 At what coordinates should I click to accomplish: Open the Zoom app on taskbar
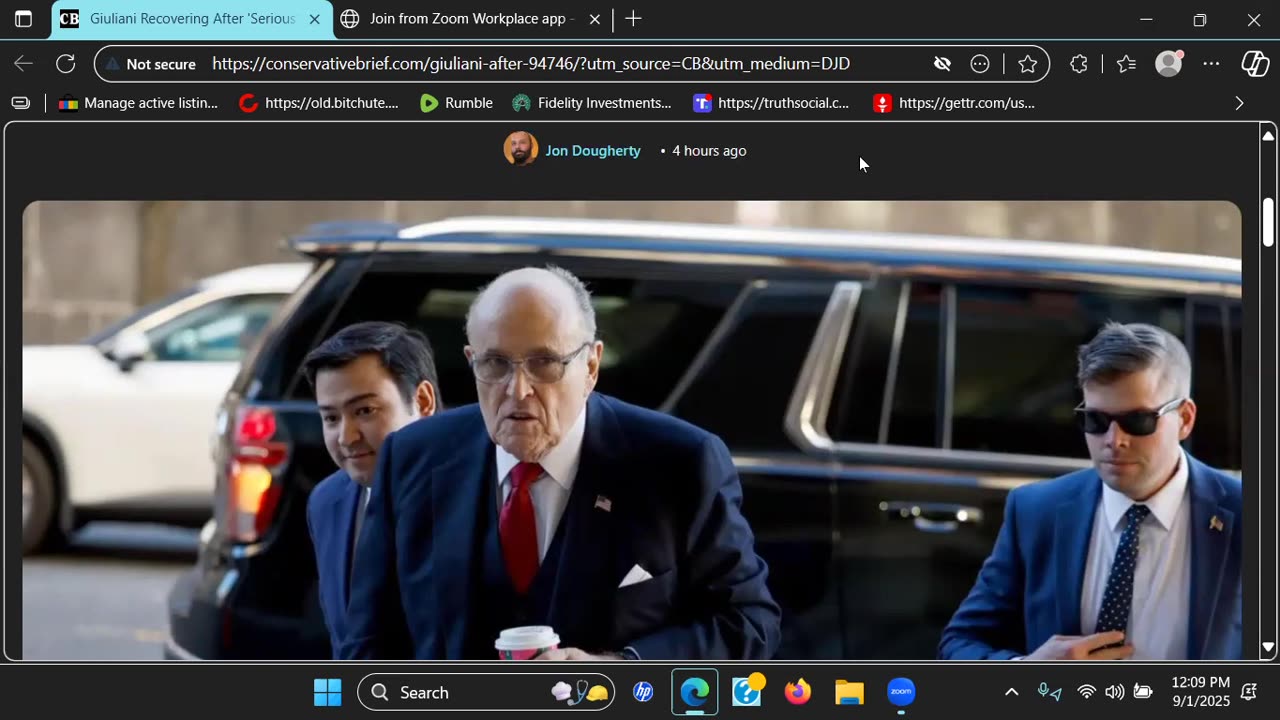[x=901, y=692]
